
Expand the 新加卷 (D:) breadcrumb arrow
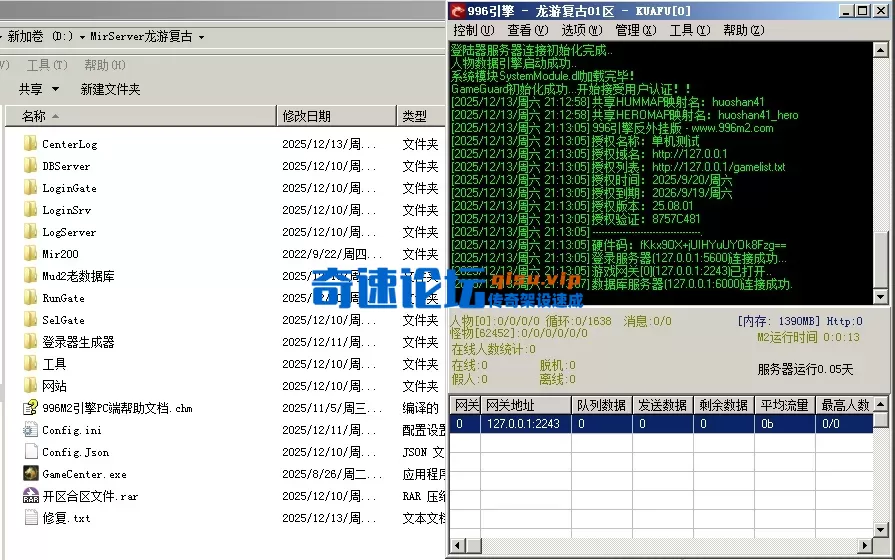(x=82, y=37)
